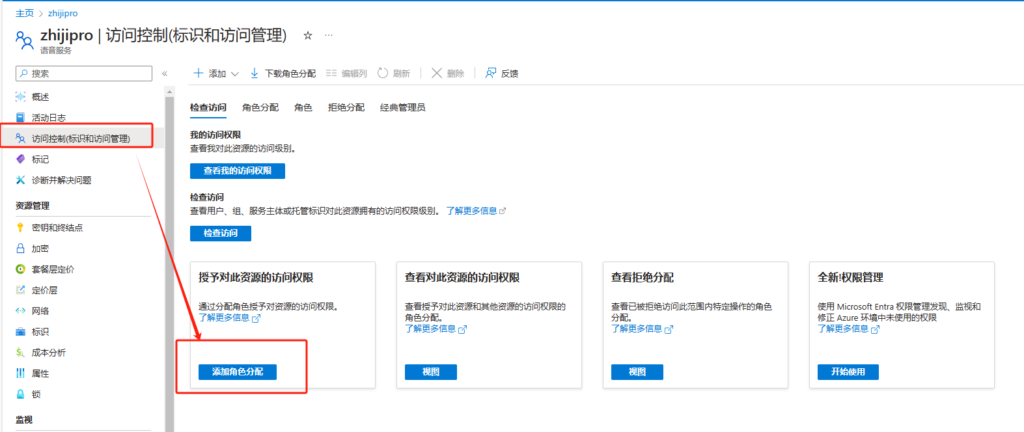Image resolution: width=1024 pixels, height=432 pixels.
Task: Focus the 搜索 input field
Action: point(84,74)
